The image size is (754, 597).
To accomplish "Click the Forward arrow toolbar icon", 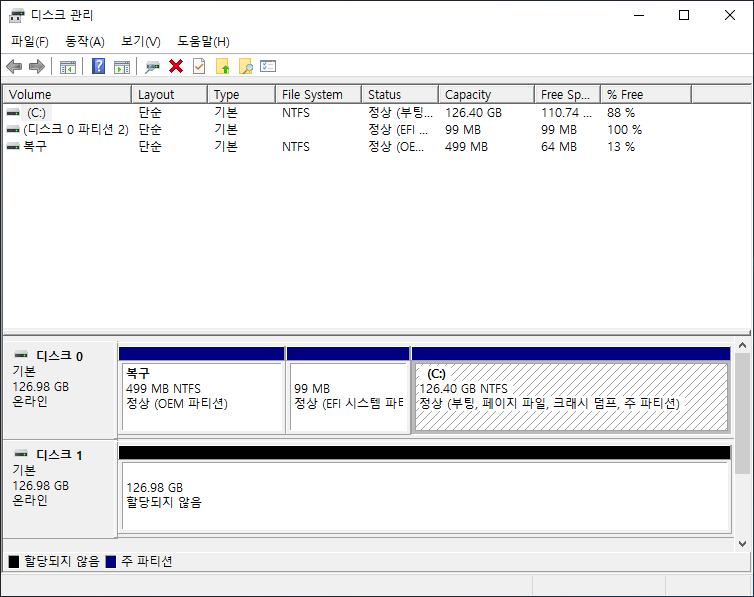I will pyautogui.click(x=37, y=66).
